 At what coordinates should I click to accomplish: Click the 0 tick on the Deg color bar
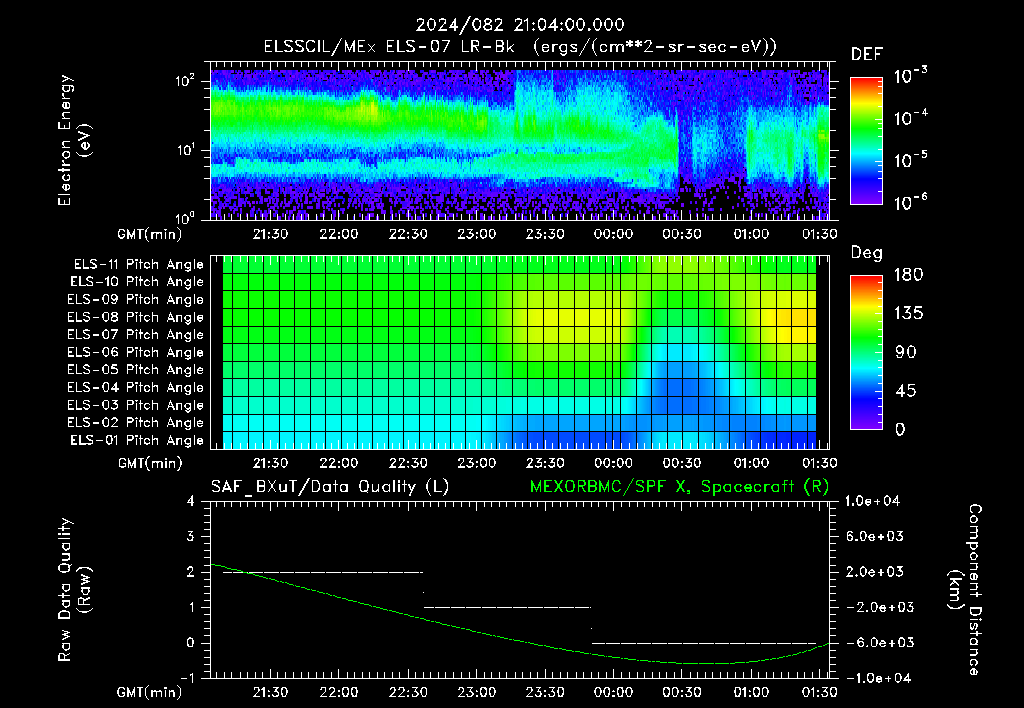tap(900, 429)
